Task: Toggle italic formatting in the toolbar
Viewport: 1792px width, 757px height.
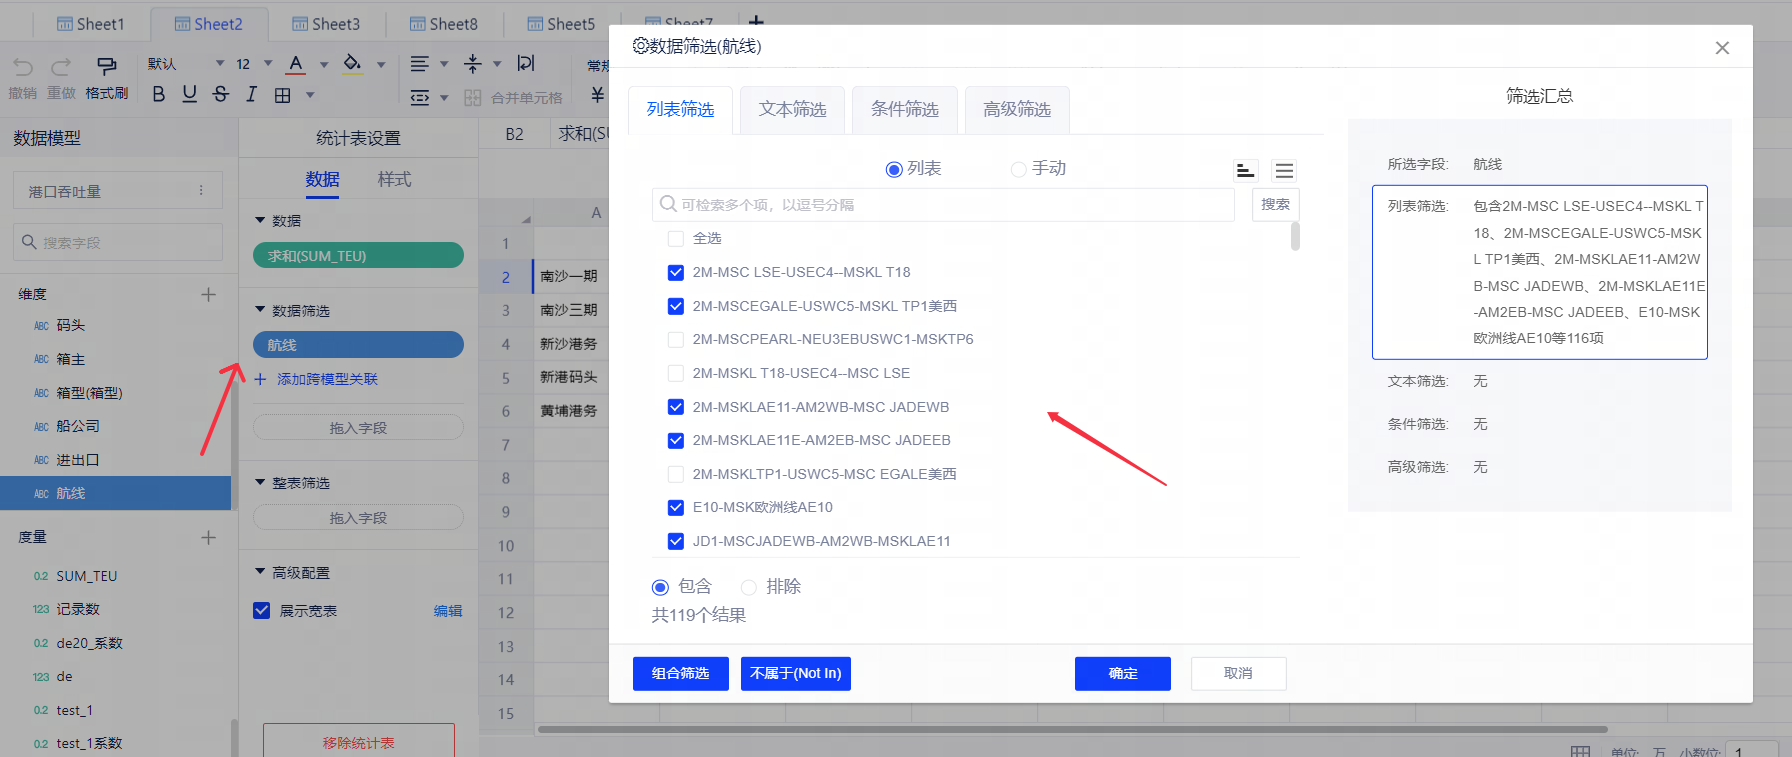Action: (x=252, y=94)
